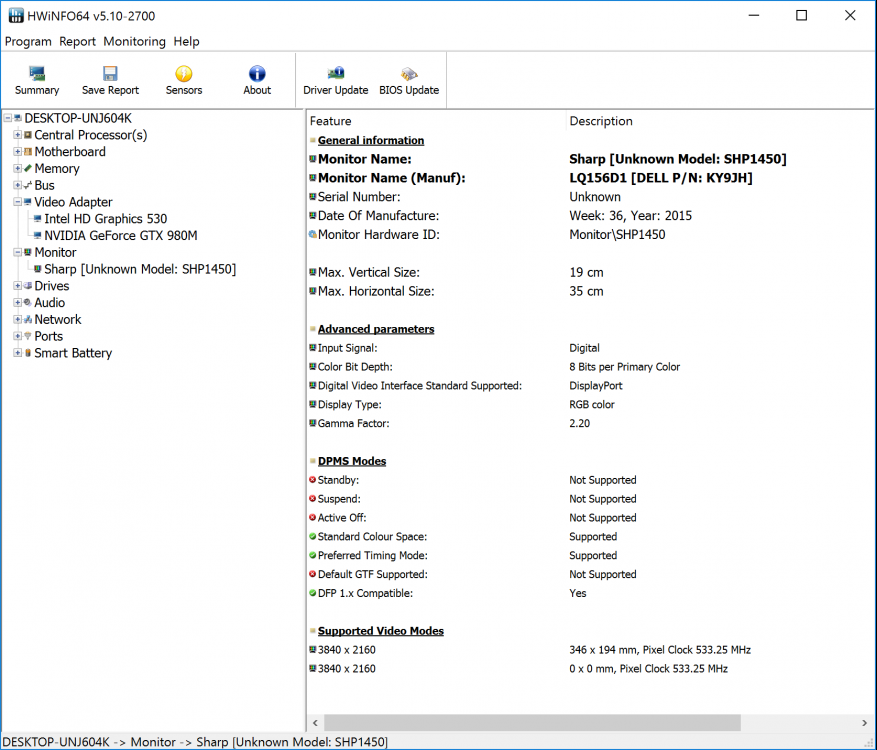Click the Description column header
Viewport: 877px width, 750px height.
click(x=601, y=121)
